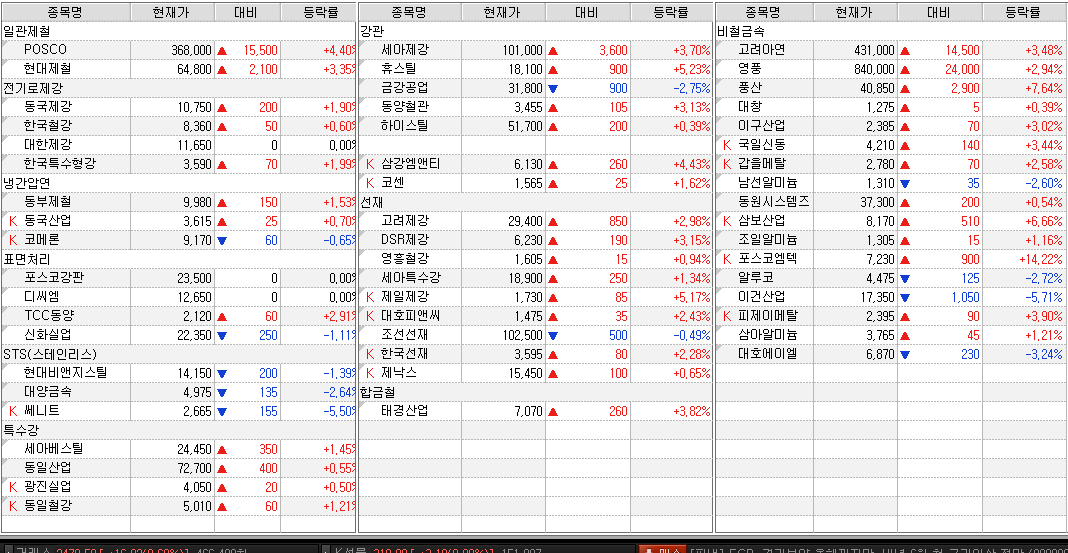Click 등락률 column header in the right panel
1068x553 pixels.
[x=1022, y=12]
